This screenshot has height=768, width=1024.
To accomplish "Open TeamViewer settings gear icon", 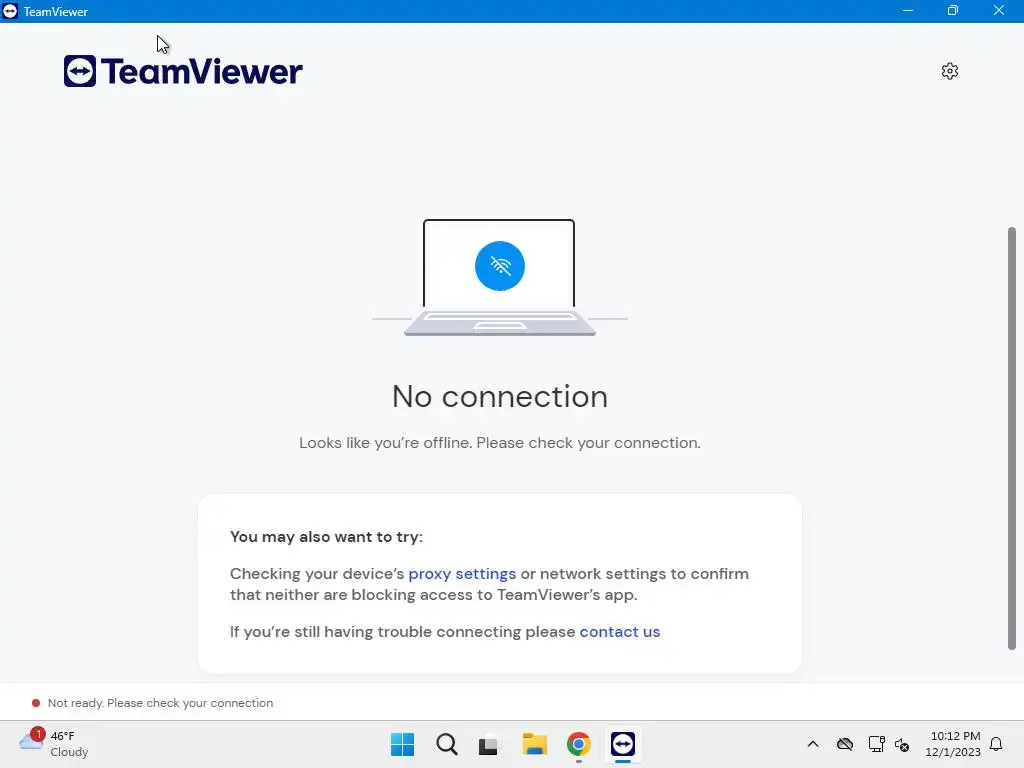I will 950,71.
